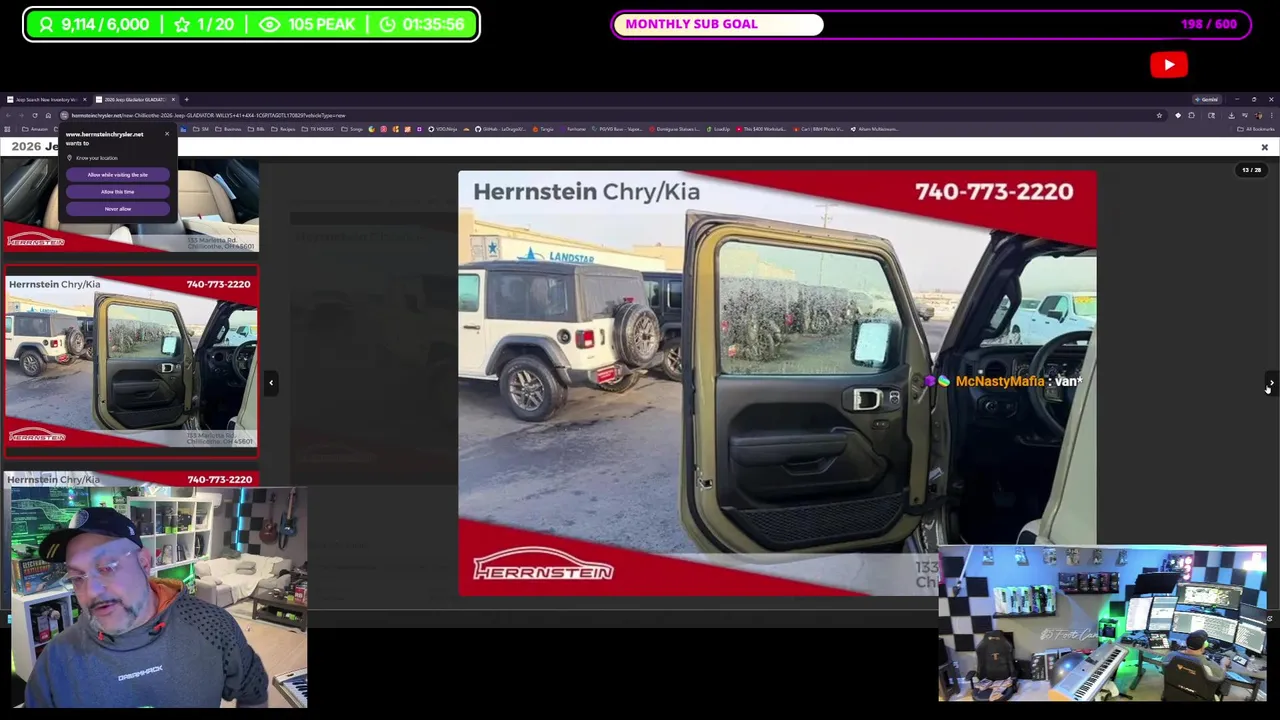Go back one page in browser
Viewport: 1280px width, 720px height.
tap(8, 115)
